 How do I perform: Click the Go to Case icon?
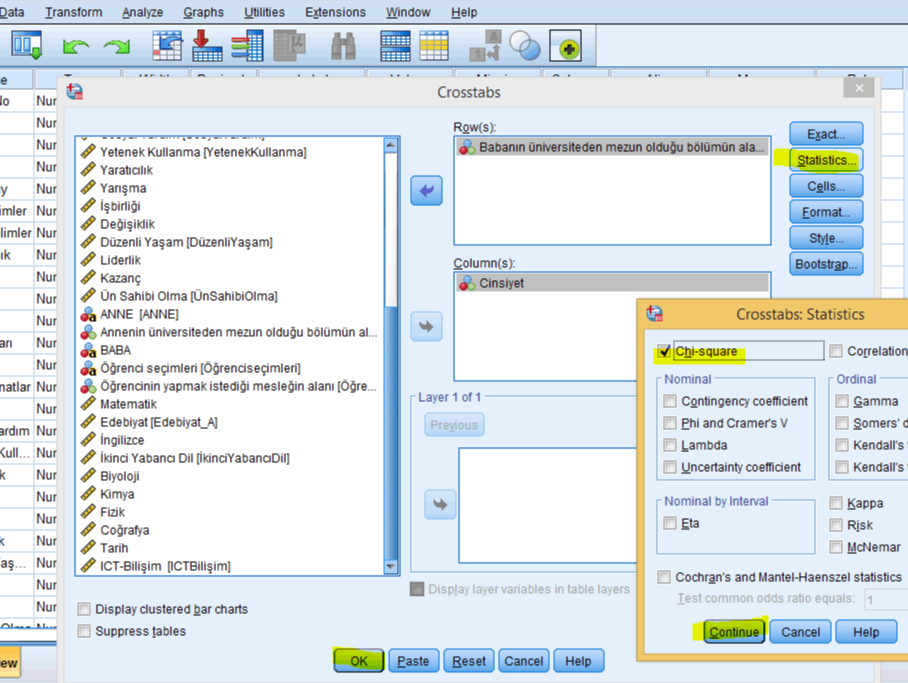[x=167, y=46]
